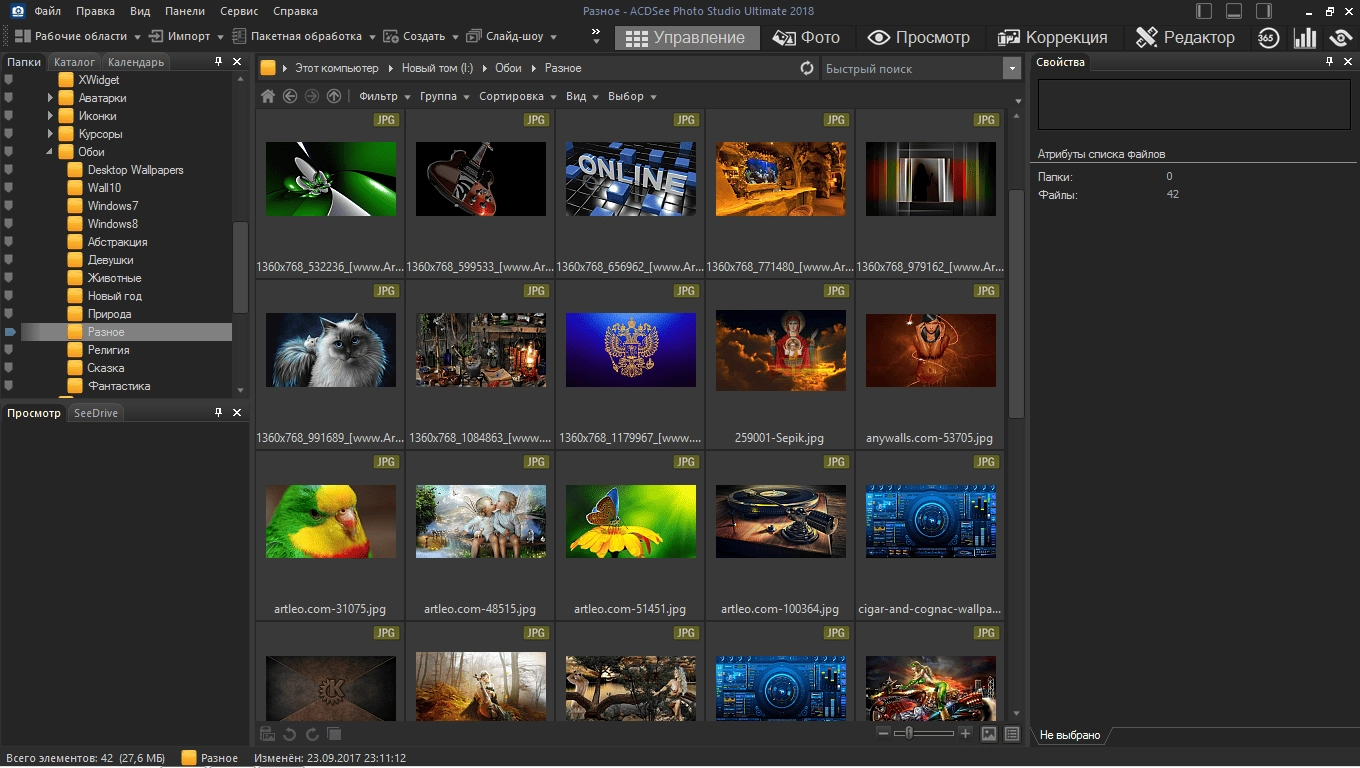Viewport: 1360px width, 768px height.
Task: Switch to Фото mode
Action: 806,38
